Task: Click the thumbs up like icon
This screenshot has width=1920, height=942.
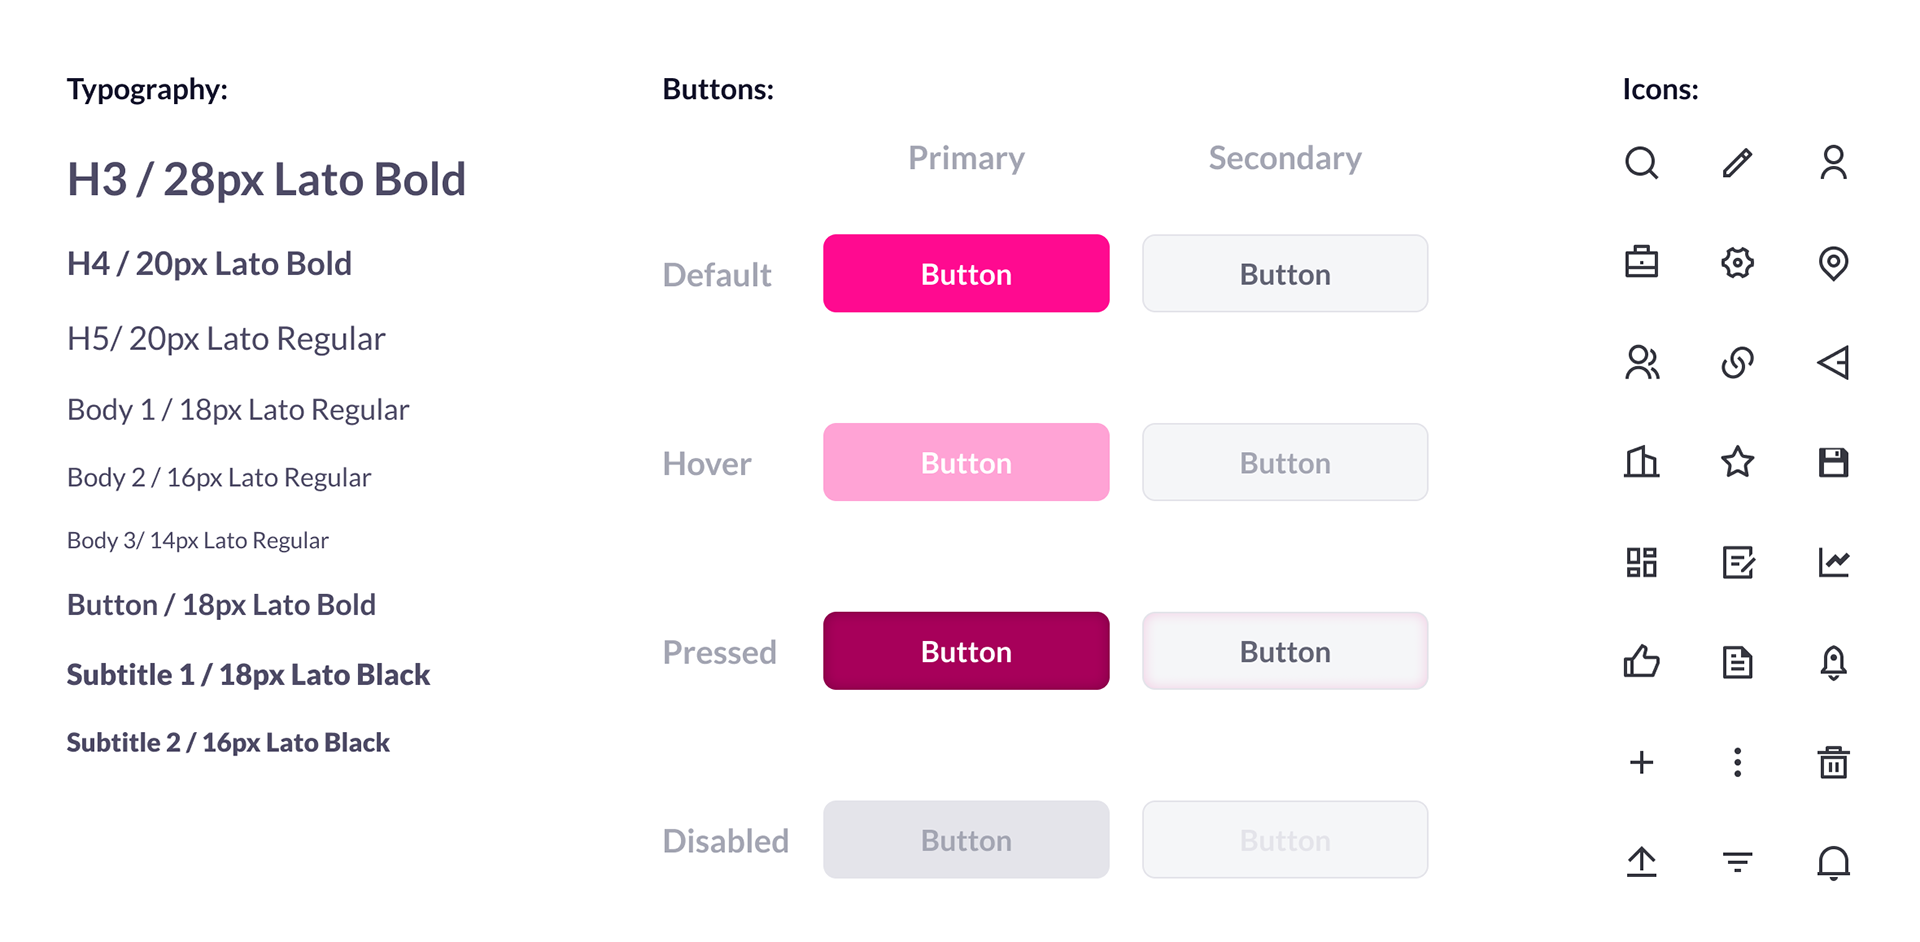Action: tap(1641, 661)
